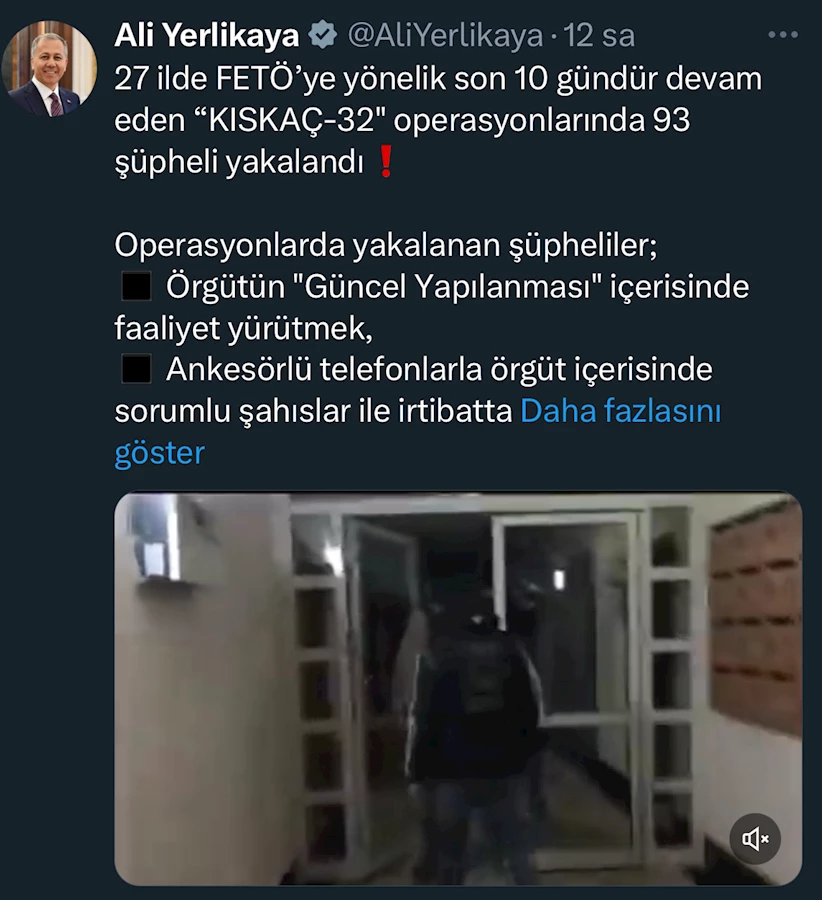
Task: Play the embedded video thumbnail
Action: coord(458,688)
